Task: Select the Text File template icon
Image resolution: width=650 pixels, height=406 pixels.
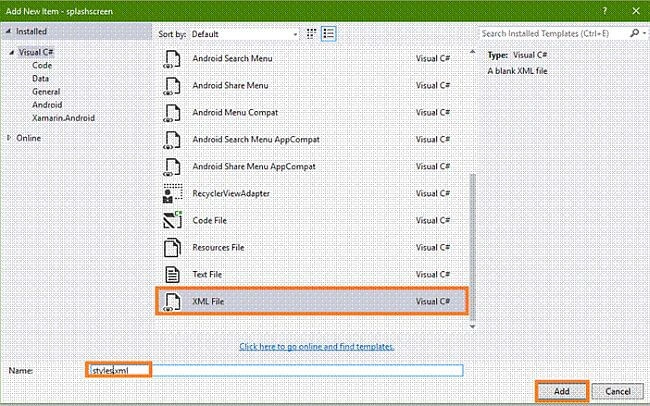Action: (x=172, y=275)
